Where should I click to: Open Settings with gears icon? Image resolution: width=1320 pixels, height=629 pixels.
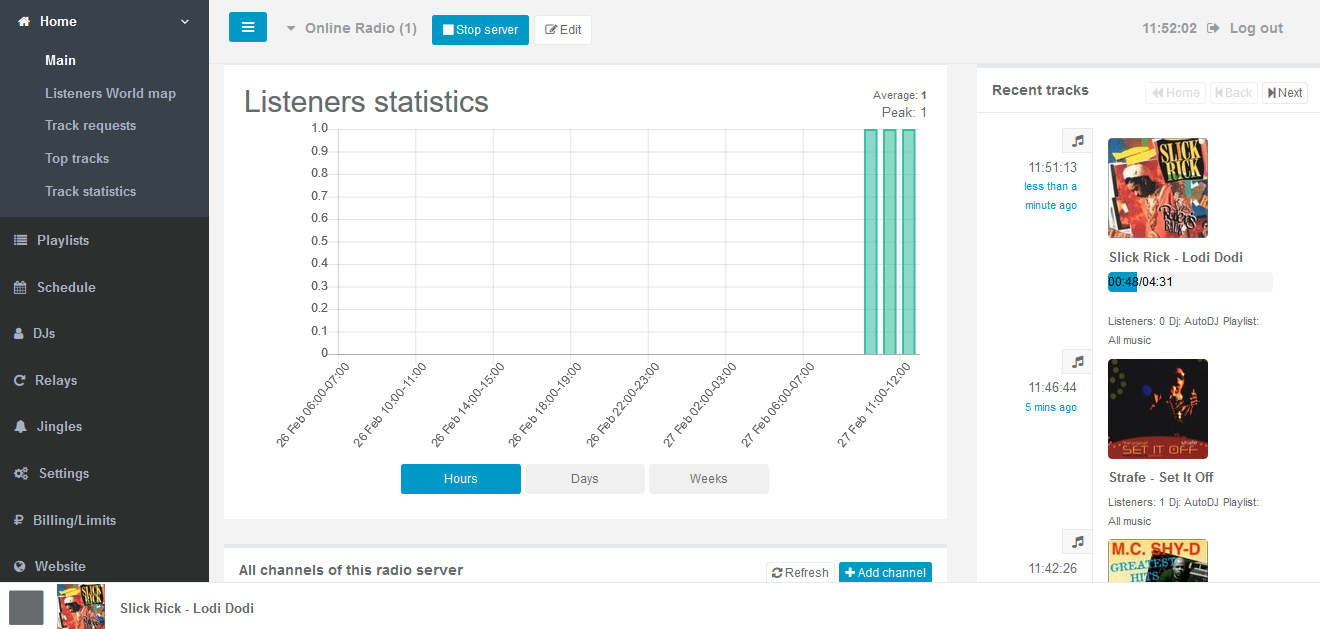[x=63, y=473]
